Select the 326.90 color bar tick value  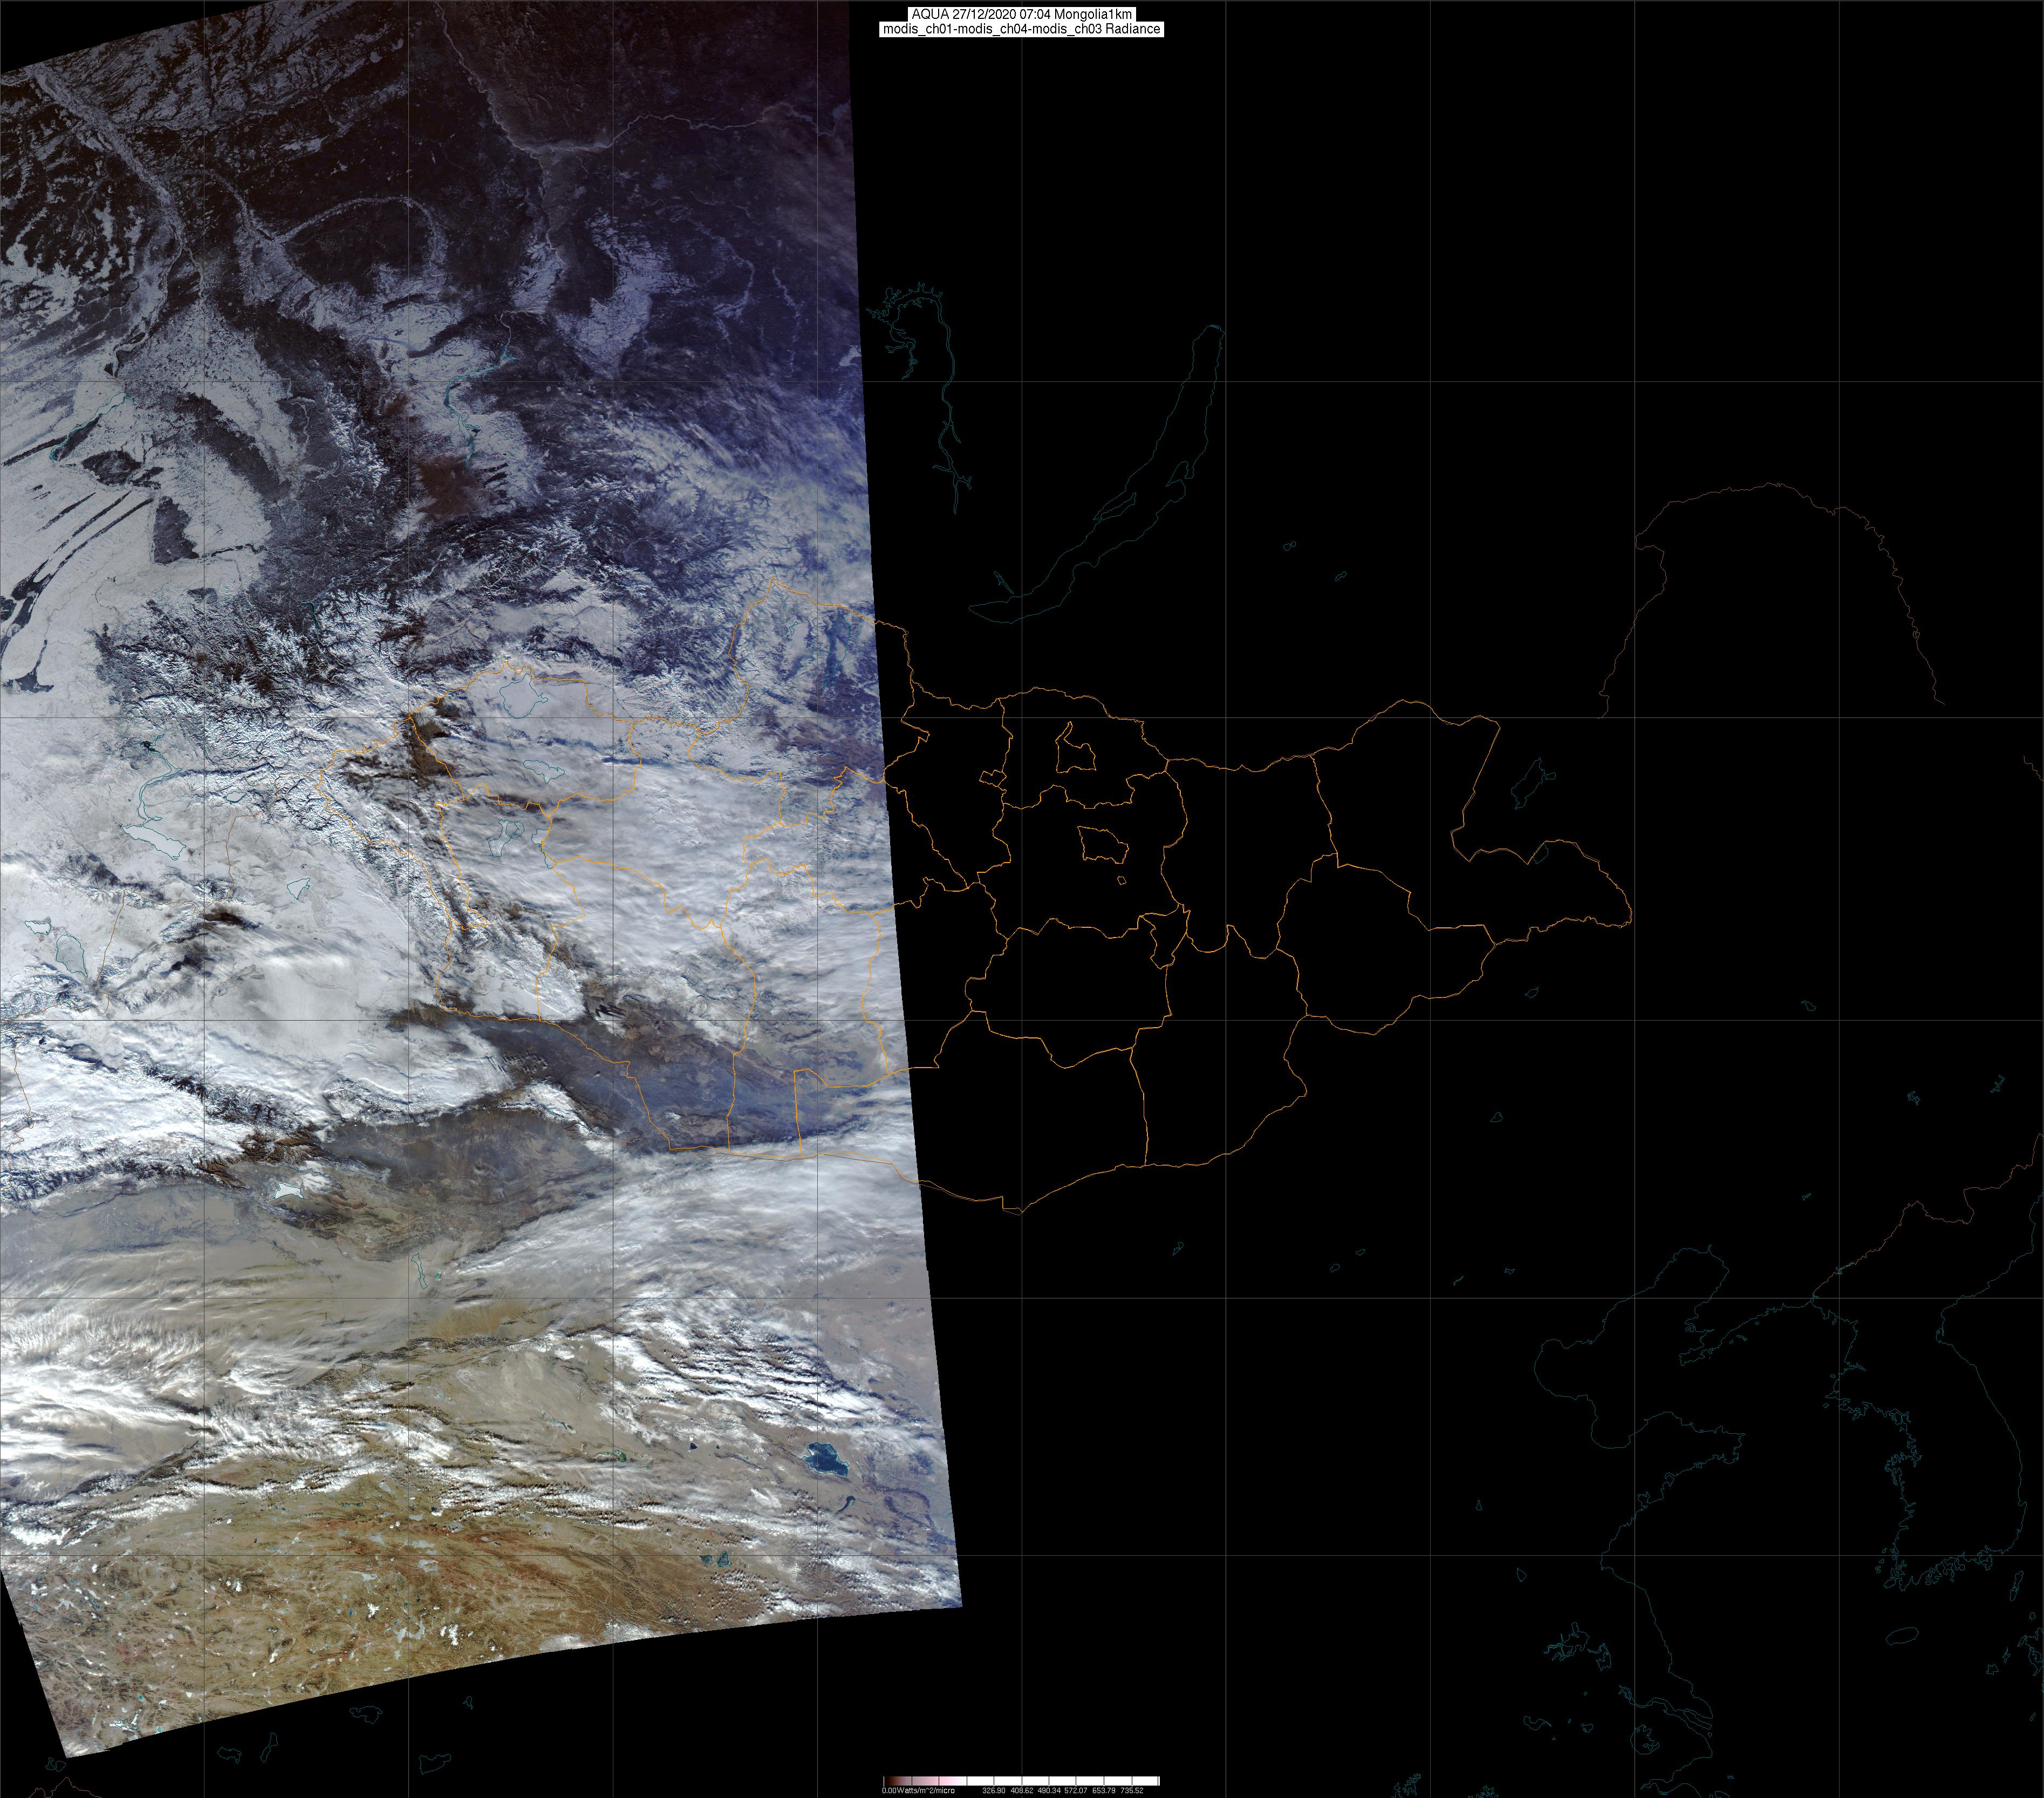pyautogui.click(x=994, y=1790)
